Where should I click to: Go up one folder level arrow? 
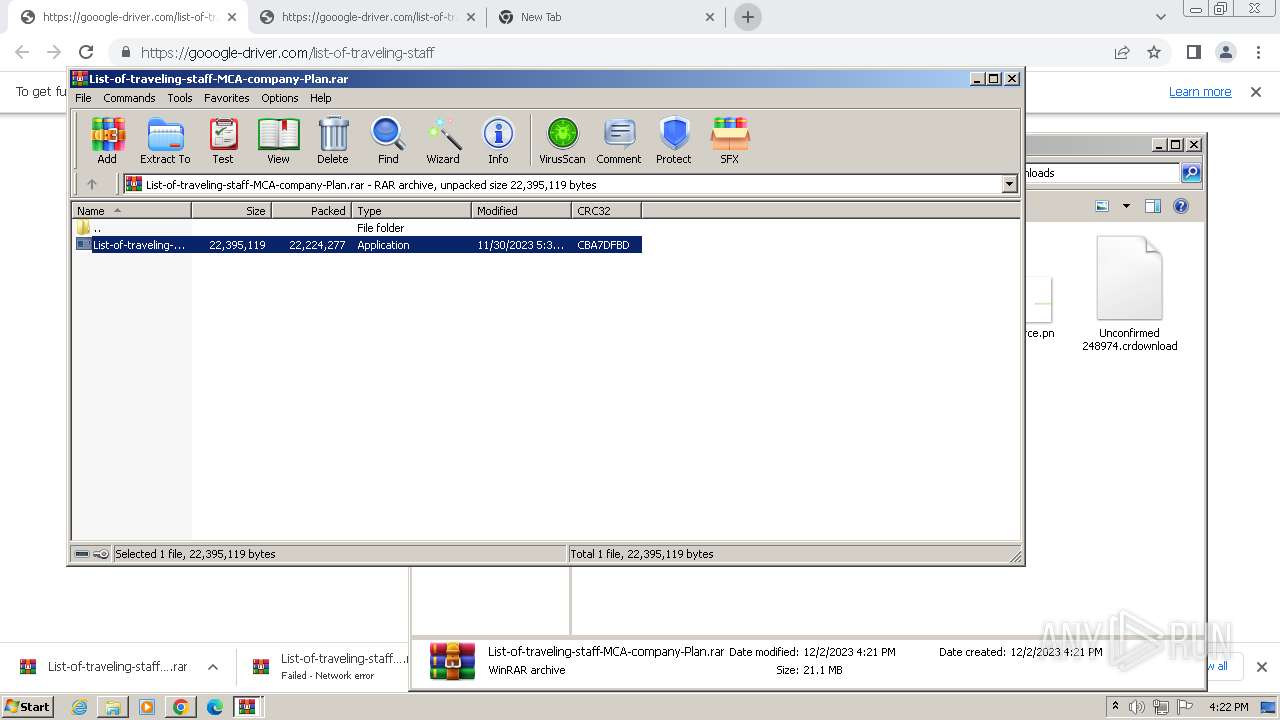coord(92,184)
